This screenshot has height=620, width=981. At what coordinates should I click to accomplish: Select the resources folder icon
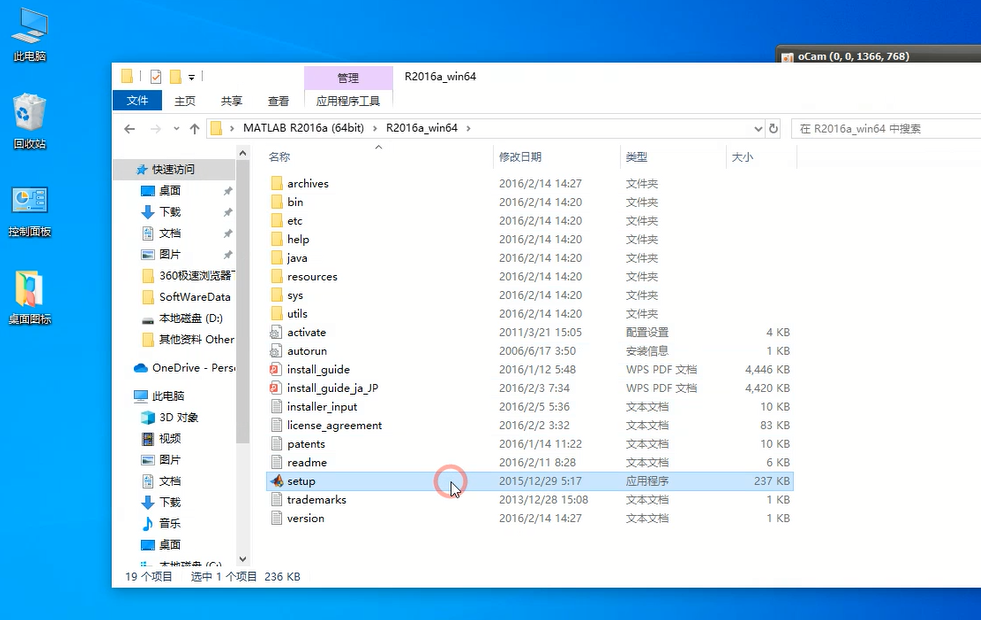coord(277,277)
